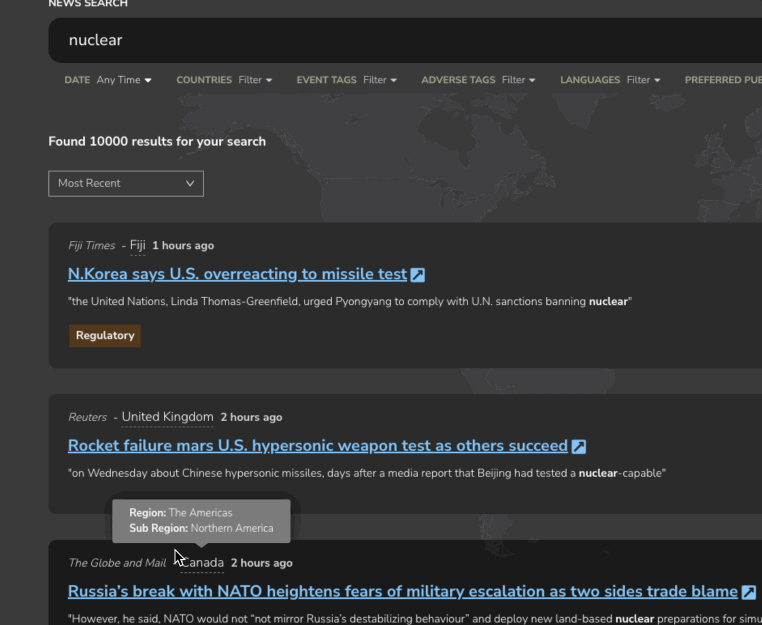Image resolution: width=762 pixels, height=625 pixels.
Task: Click The Globe and Mail source name
Action: tap(117, 563)
